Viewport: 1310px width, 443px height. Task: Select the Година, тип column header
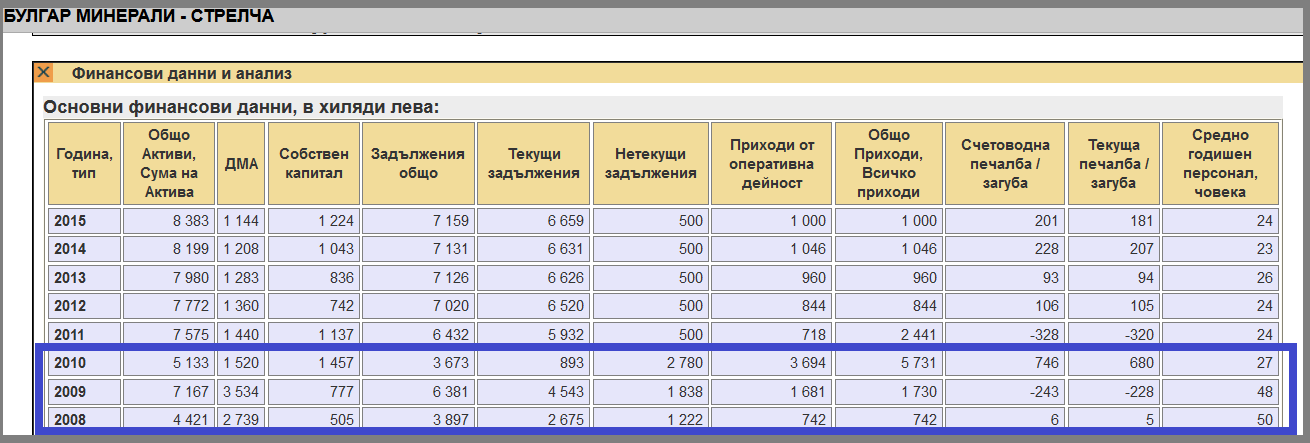[83, 164]
